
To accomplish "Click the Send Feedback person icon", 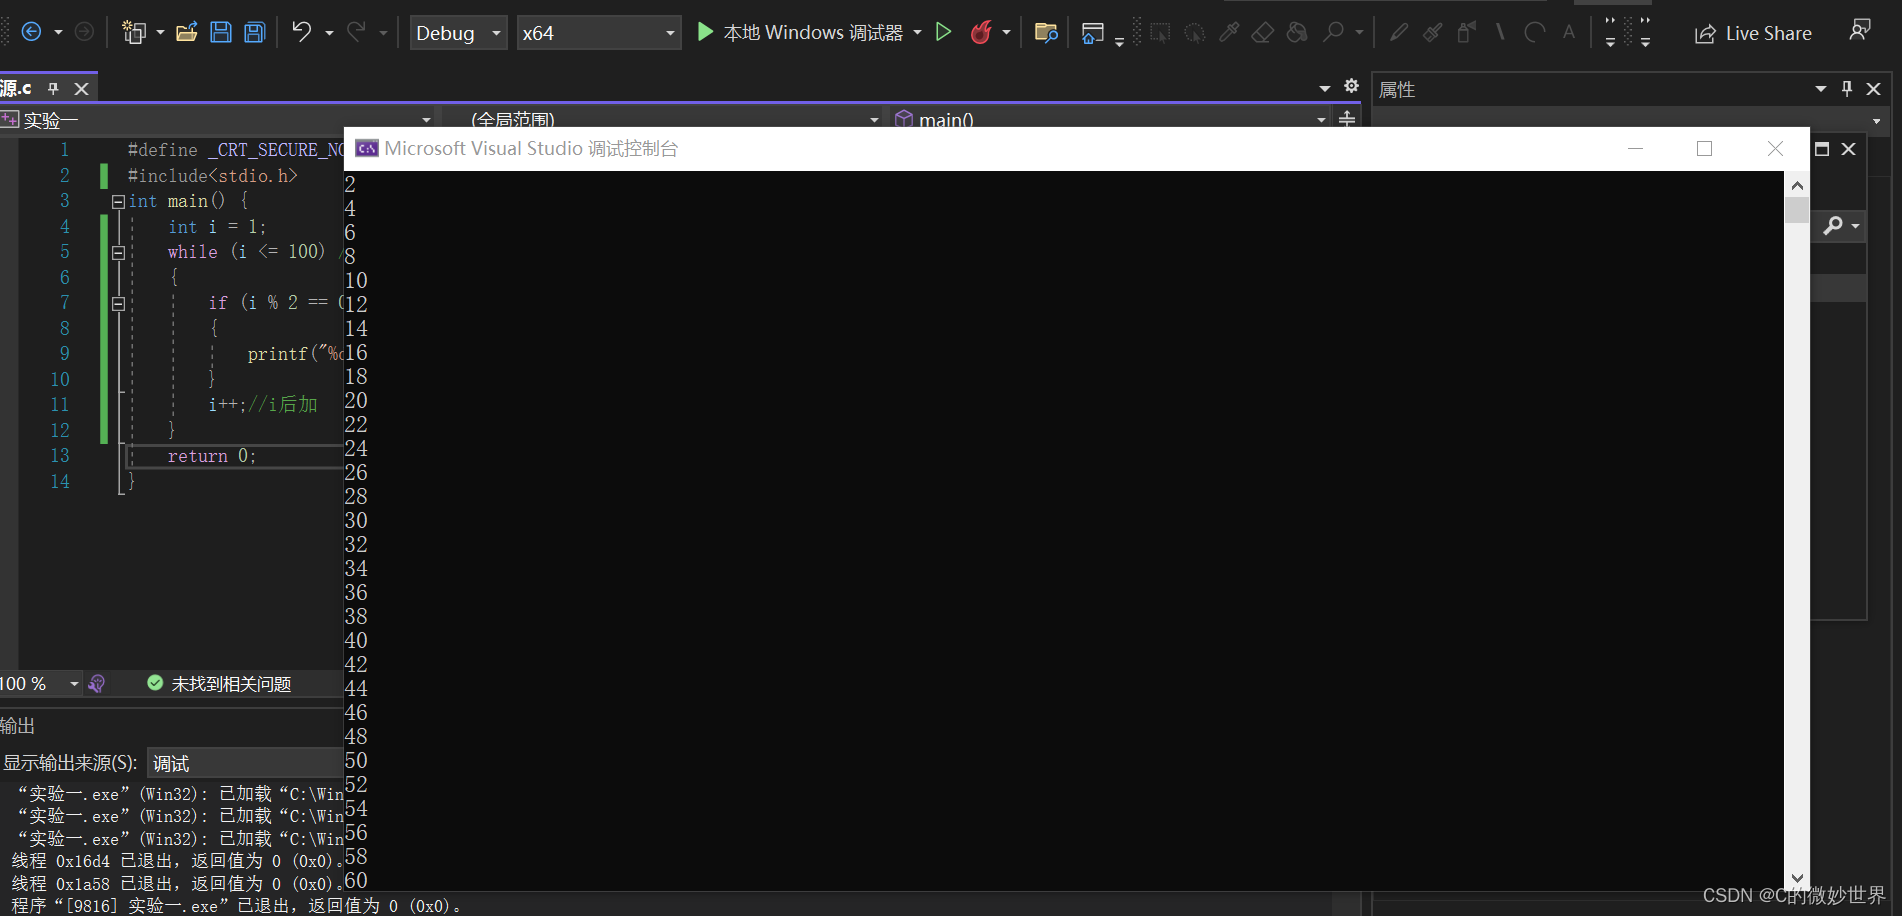I will (1860, 30).
